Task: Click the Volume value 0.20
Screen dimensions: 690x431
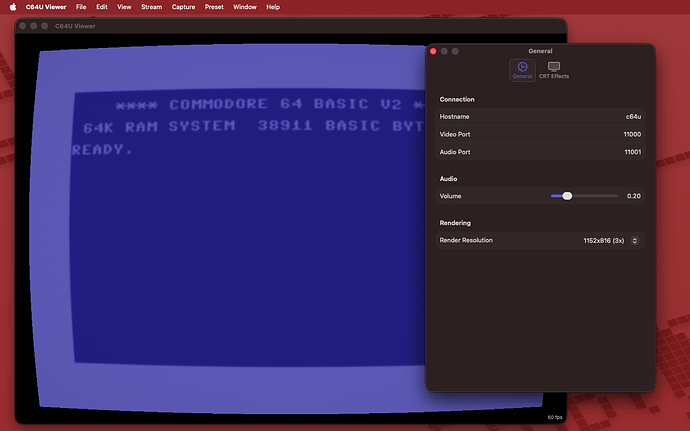Action: point(634,196)
